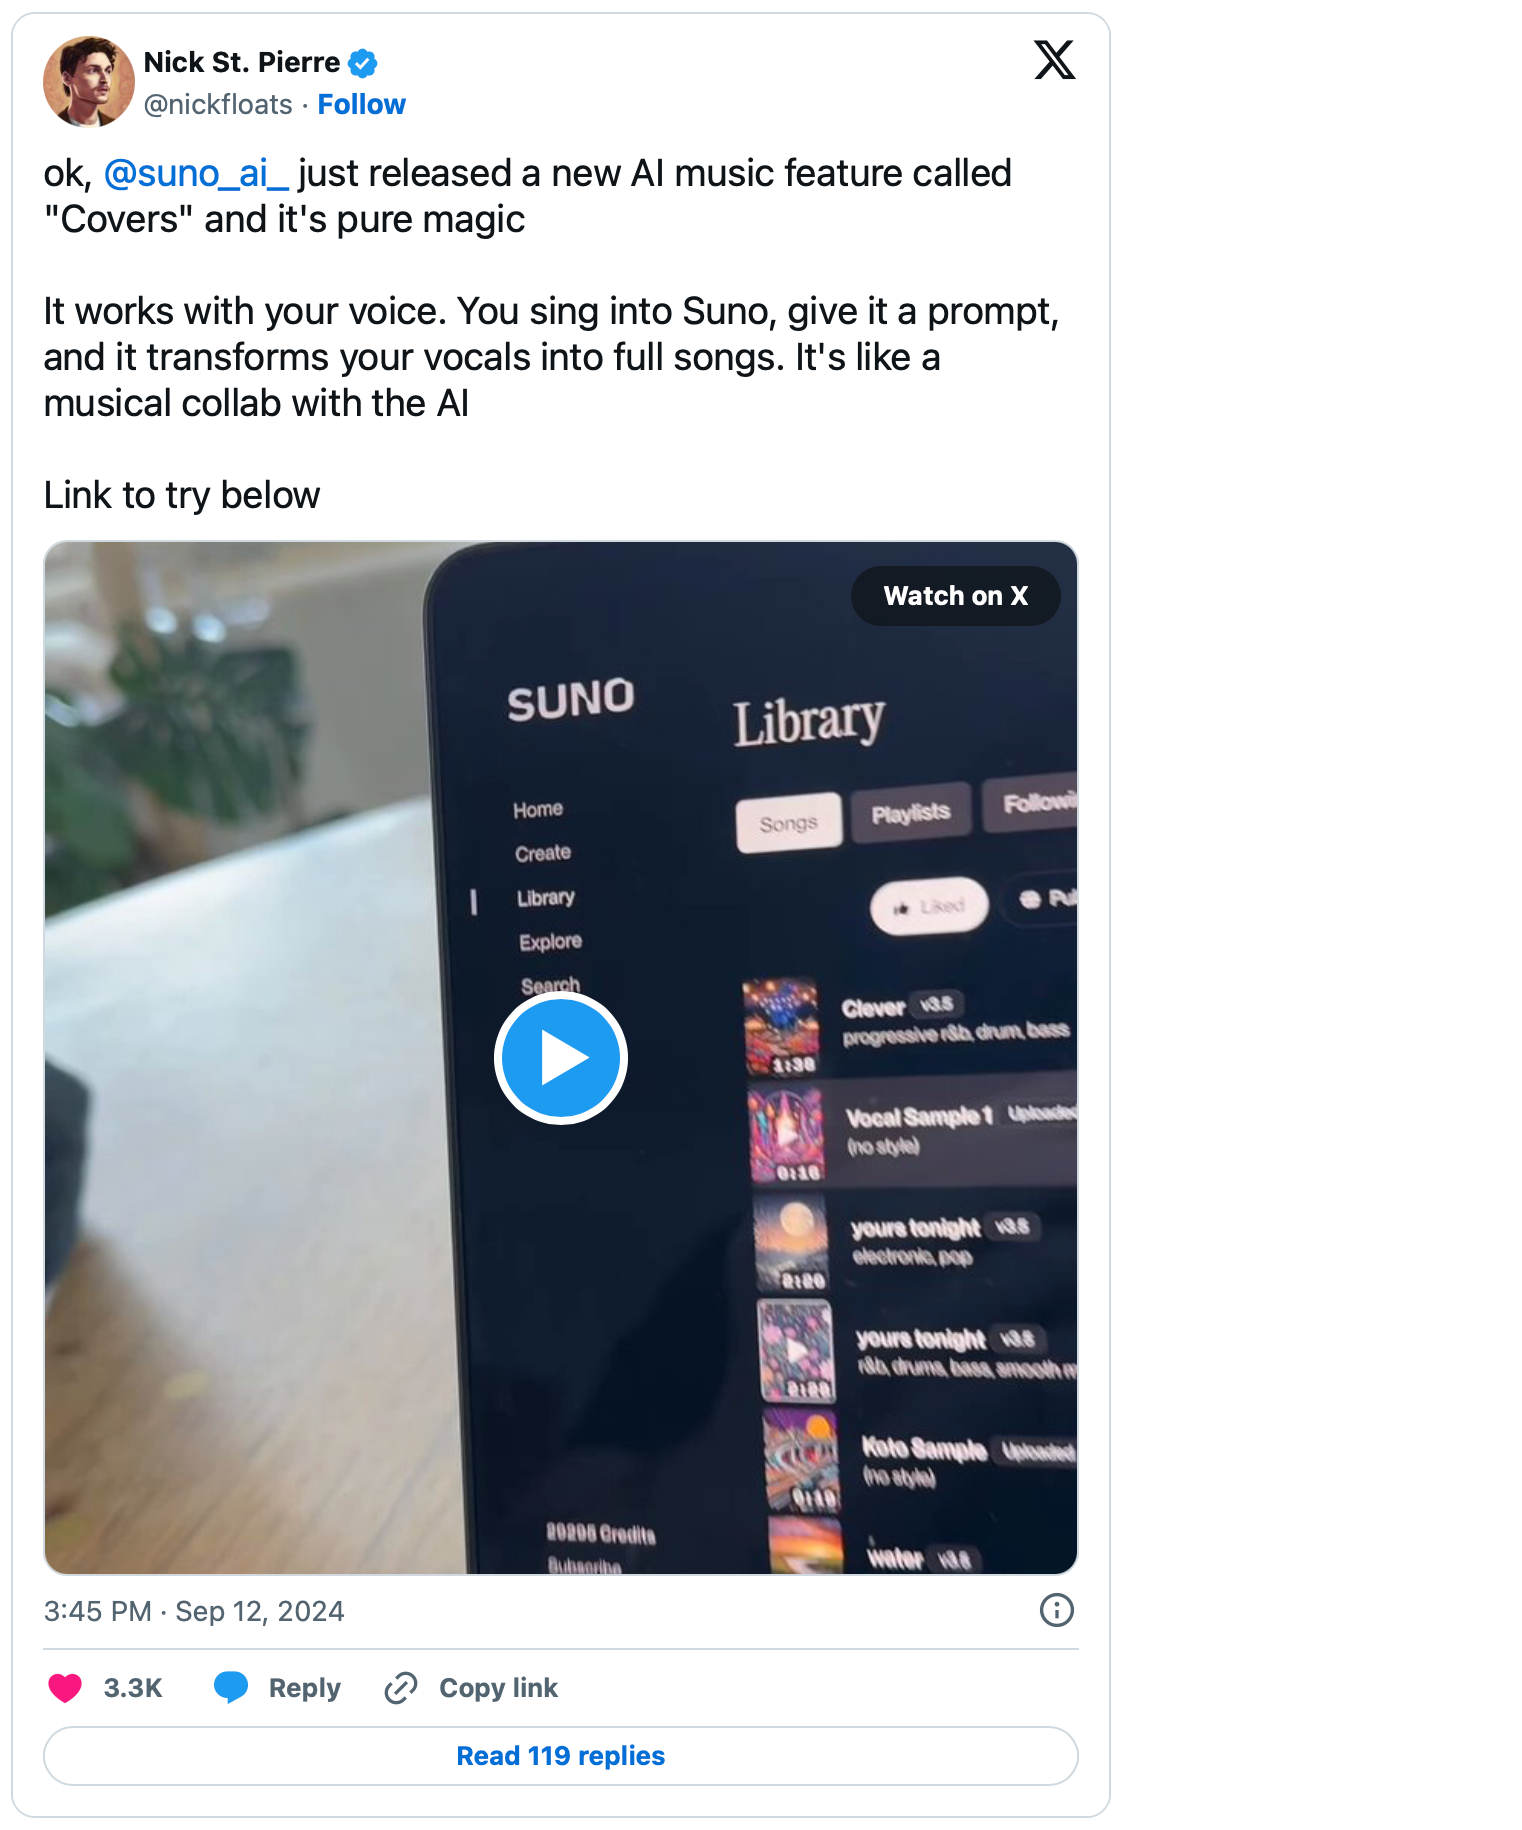The image size is (1522, 1830).
Task: Click the copy link chain icon
Action: click(x=401, y=1688)
